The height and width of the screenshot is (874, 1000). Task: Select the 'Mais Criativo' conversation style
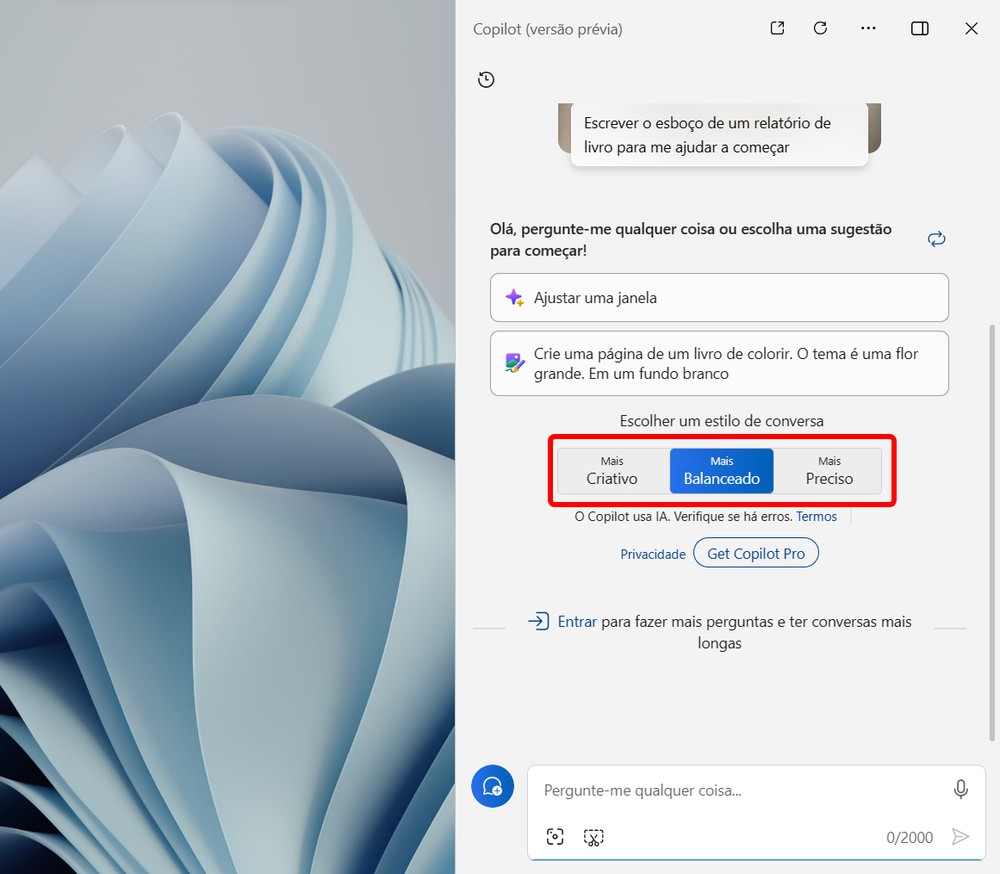pyautogui.click(x=611, y=470)
